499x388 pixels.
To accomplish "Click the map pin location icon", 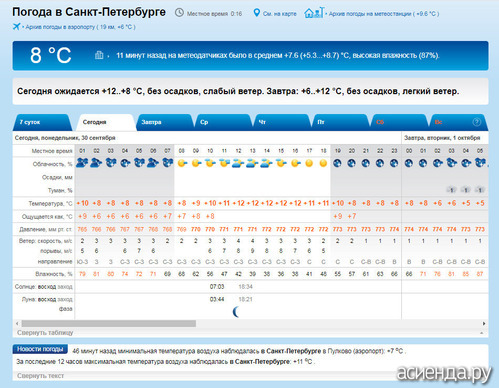I will (x=256, y=13).
